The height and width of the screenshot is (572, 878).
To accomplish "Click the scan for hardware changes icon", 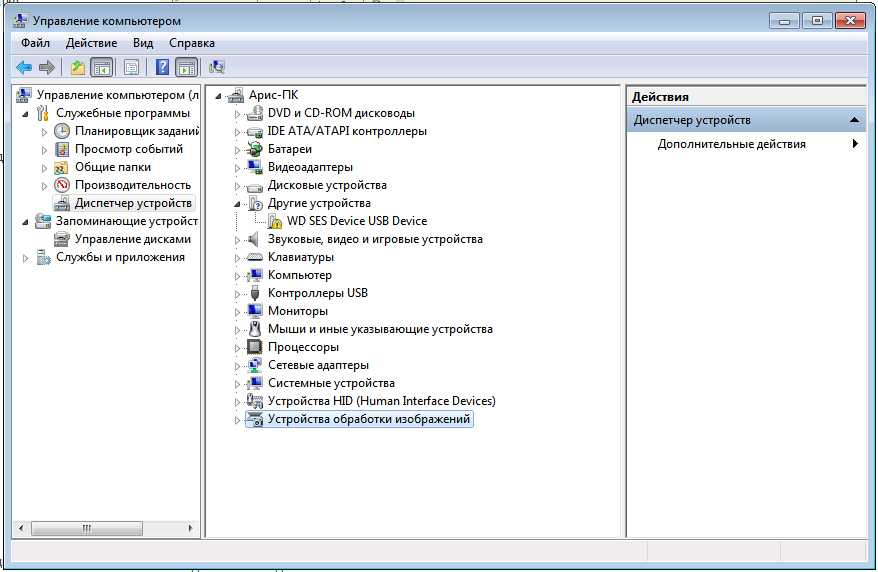I will [216, 68].
